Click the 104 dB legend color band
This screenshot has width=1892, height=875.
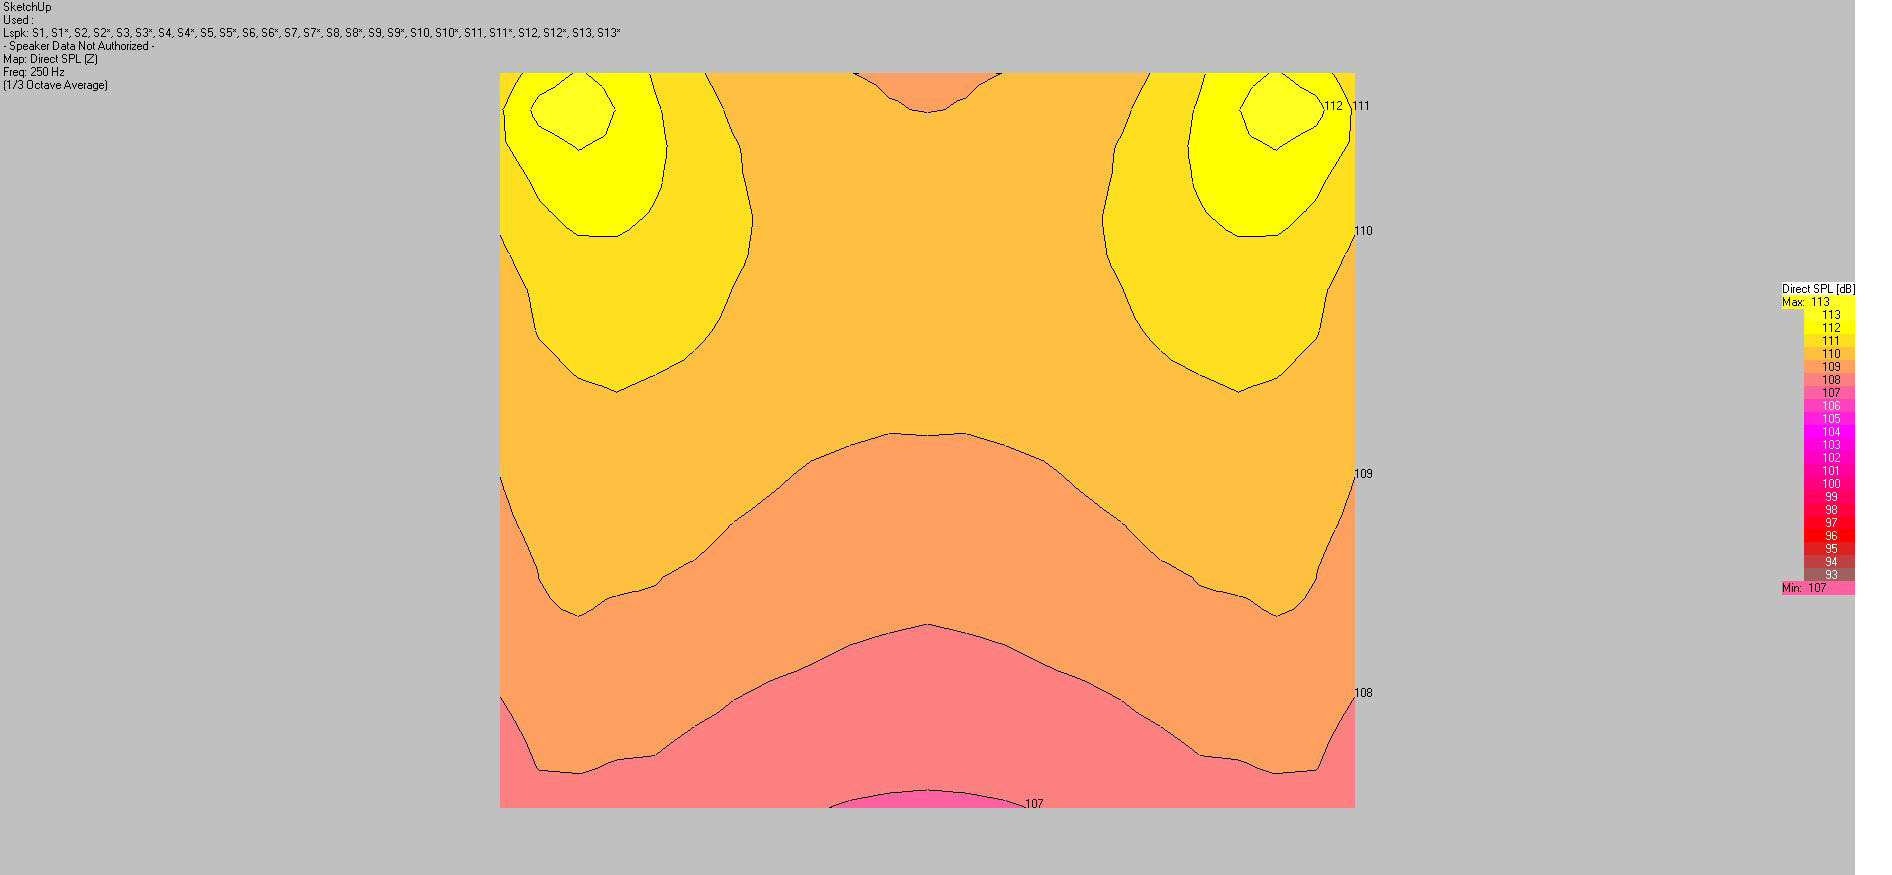(x=1829, y=432)
